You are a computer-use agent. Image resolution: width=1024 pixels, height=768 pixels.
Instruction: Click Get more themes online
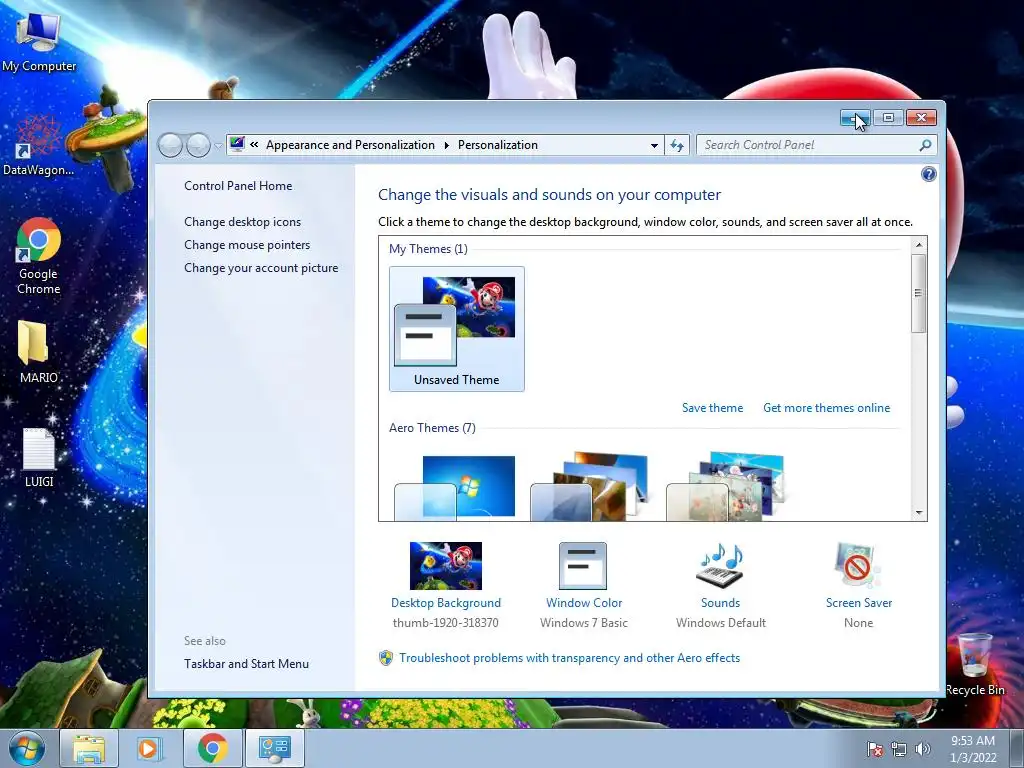pos(826,408)
